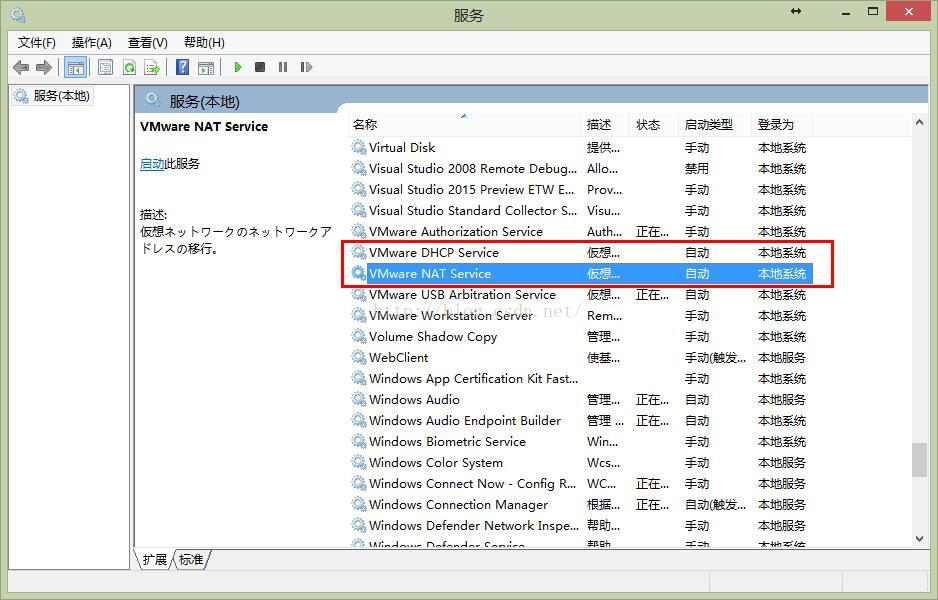
Task: Click the gear icon of Volume Shadow Copy
Action: pyautogui.click(x=358, y=336)
